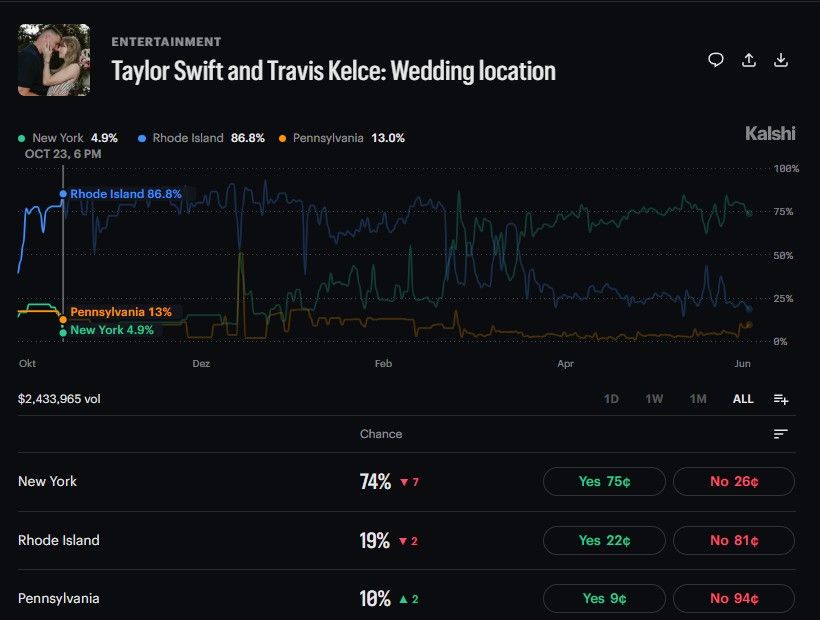Select the 1M time range
The image size is (820, 620).
coord(698,399)
